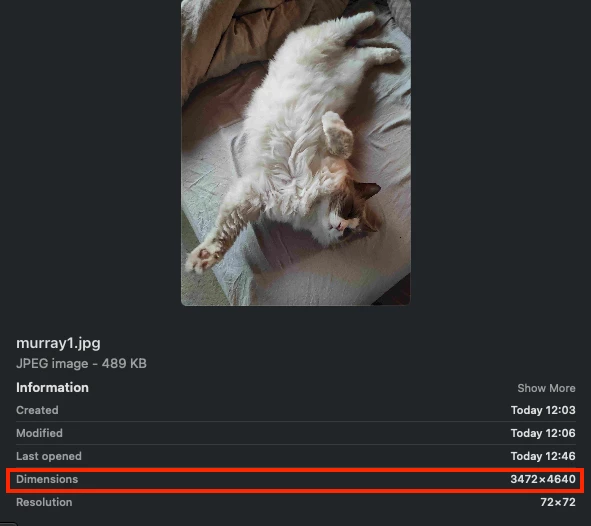The width and height of the screenshot is (591, 526).
Task: Select the Modified row label
Action: click(40, 433)
